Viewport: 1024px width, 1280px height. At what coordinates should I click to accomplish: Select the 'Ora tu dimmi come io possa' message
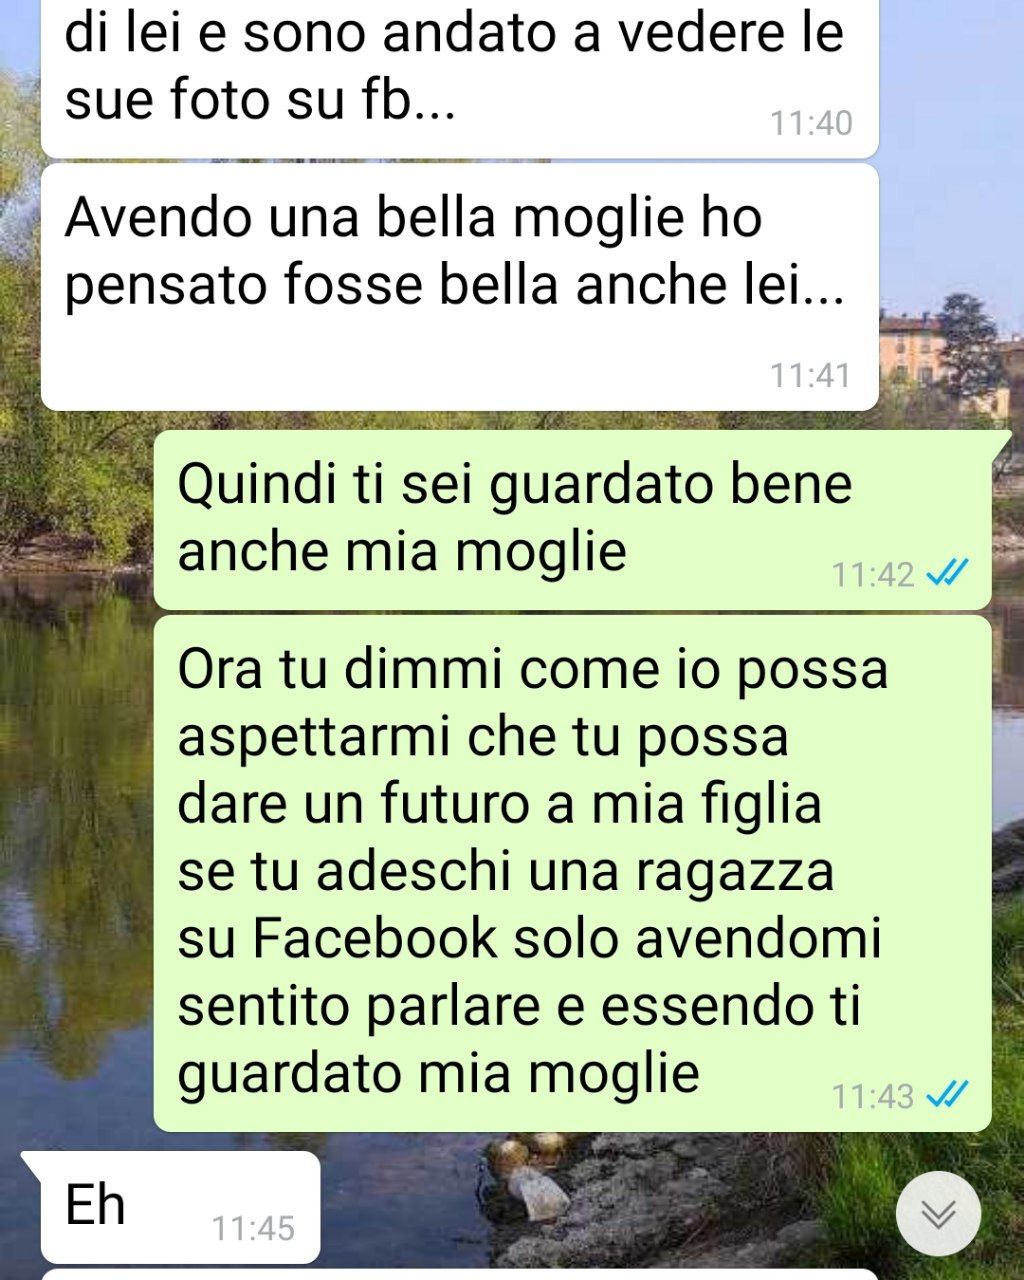(x=572, y=873)
